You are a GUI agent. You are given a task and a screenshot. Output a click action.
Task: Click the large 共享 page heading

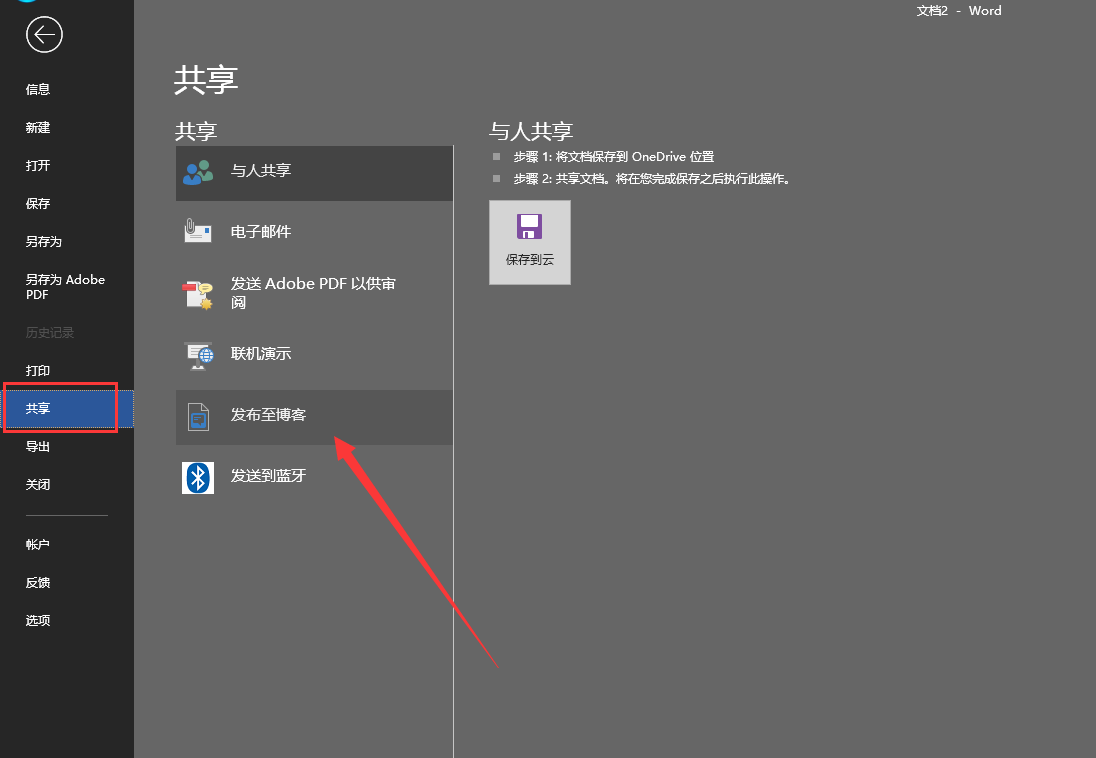[206, 80]
